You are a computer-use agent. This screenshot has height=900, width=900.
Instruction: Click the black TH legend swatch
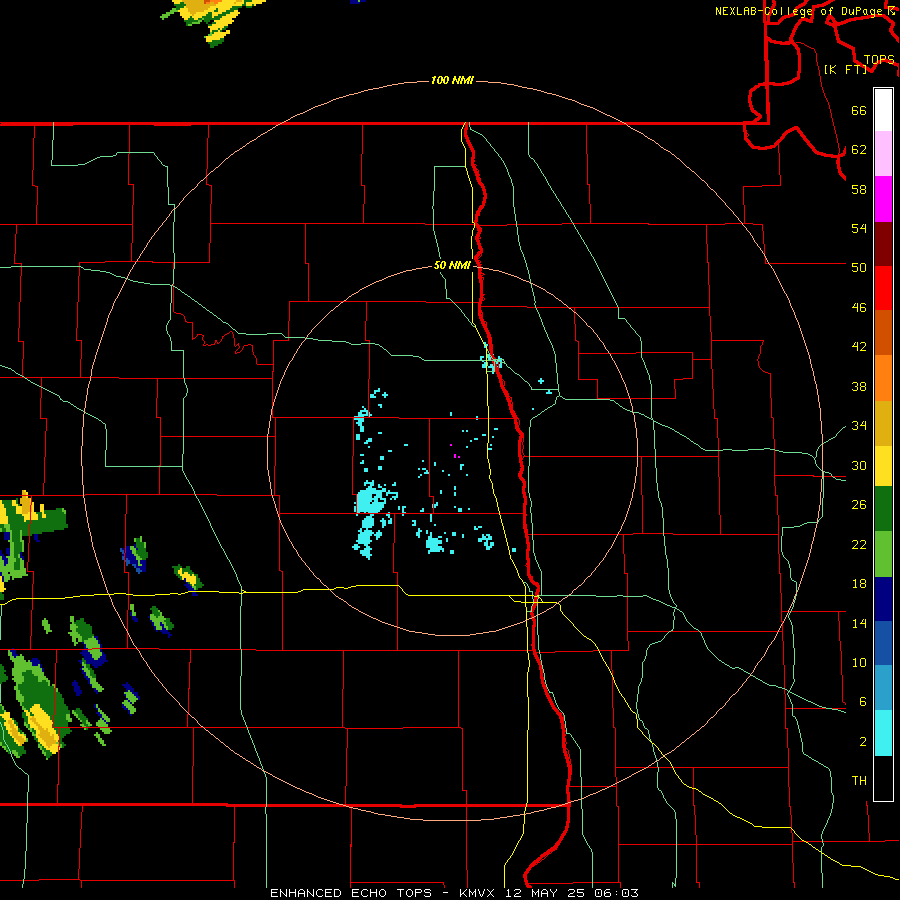(883, 778)
